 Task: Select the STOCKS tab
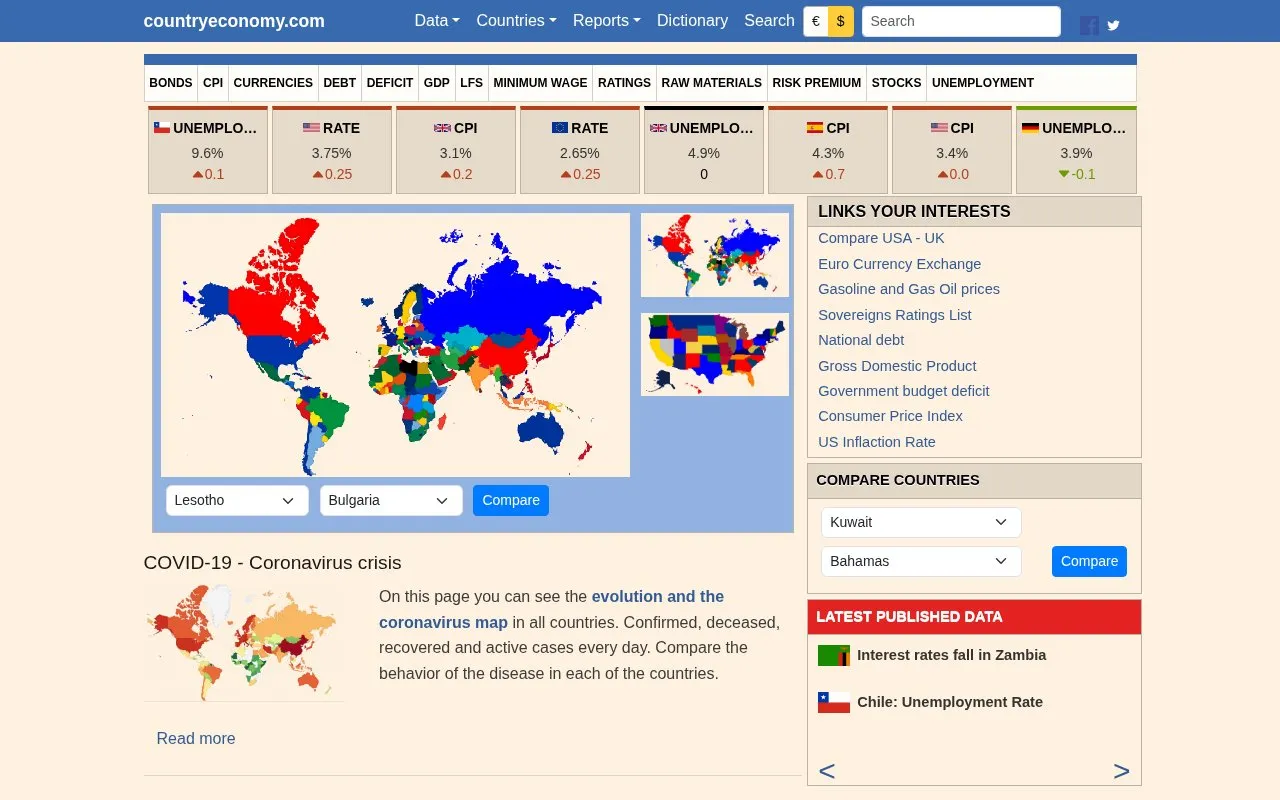pos(896,83)
